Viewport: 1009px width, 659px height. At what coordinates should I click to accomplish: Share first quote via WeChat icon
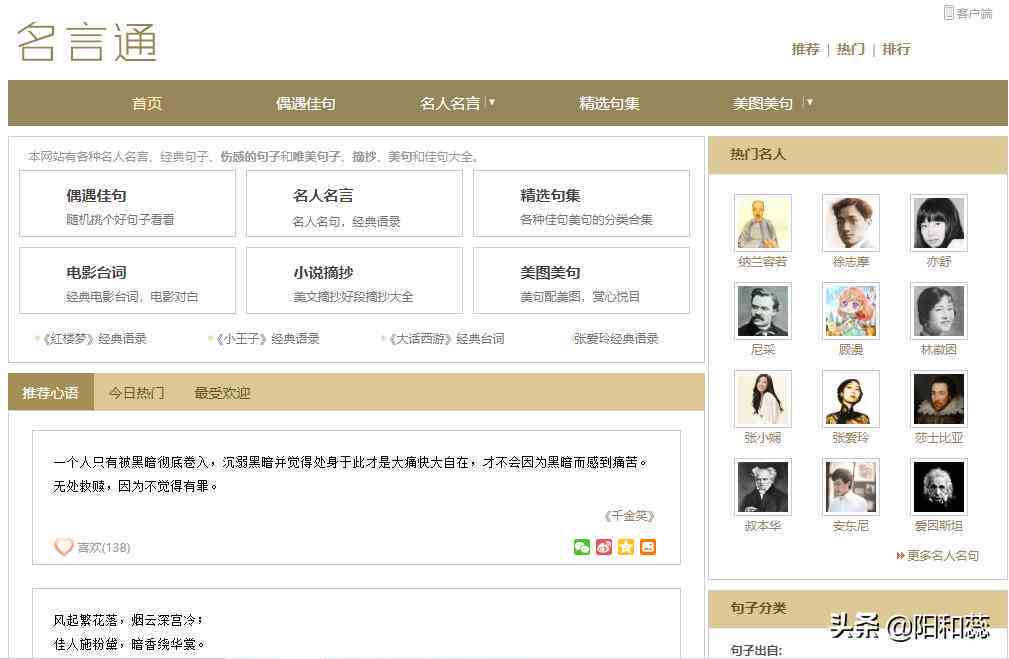click(x=582, y=547)
